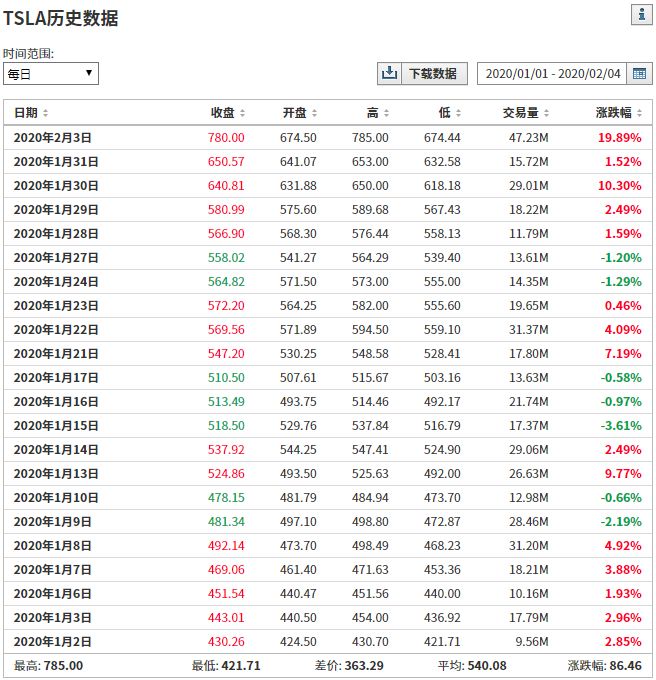Click closing price 780.00

226,138
